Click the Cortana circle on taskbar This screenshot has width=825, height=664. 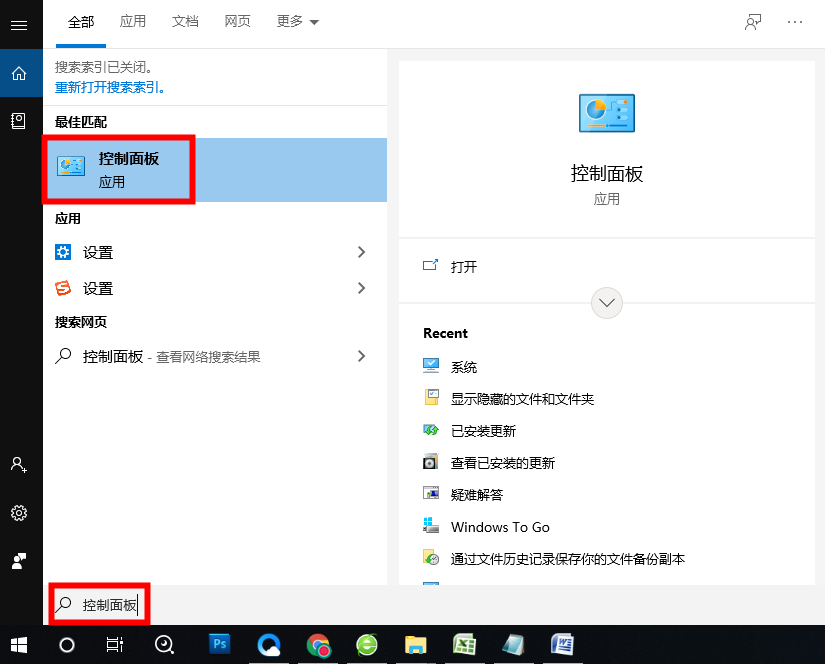click(67, 645)
